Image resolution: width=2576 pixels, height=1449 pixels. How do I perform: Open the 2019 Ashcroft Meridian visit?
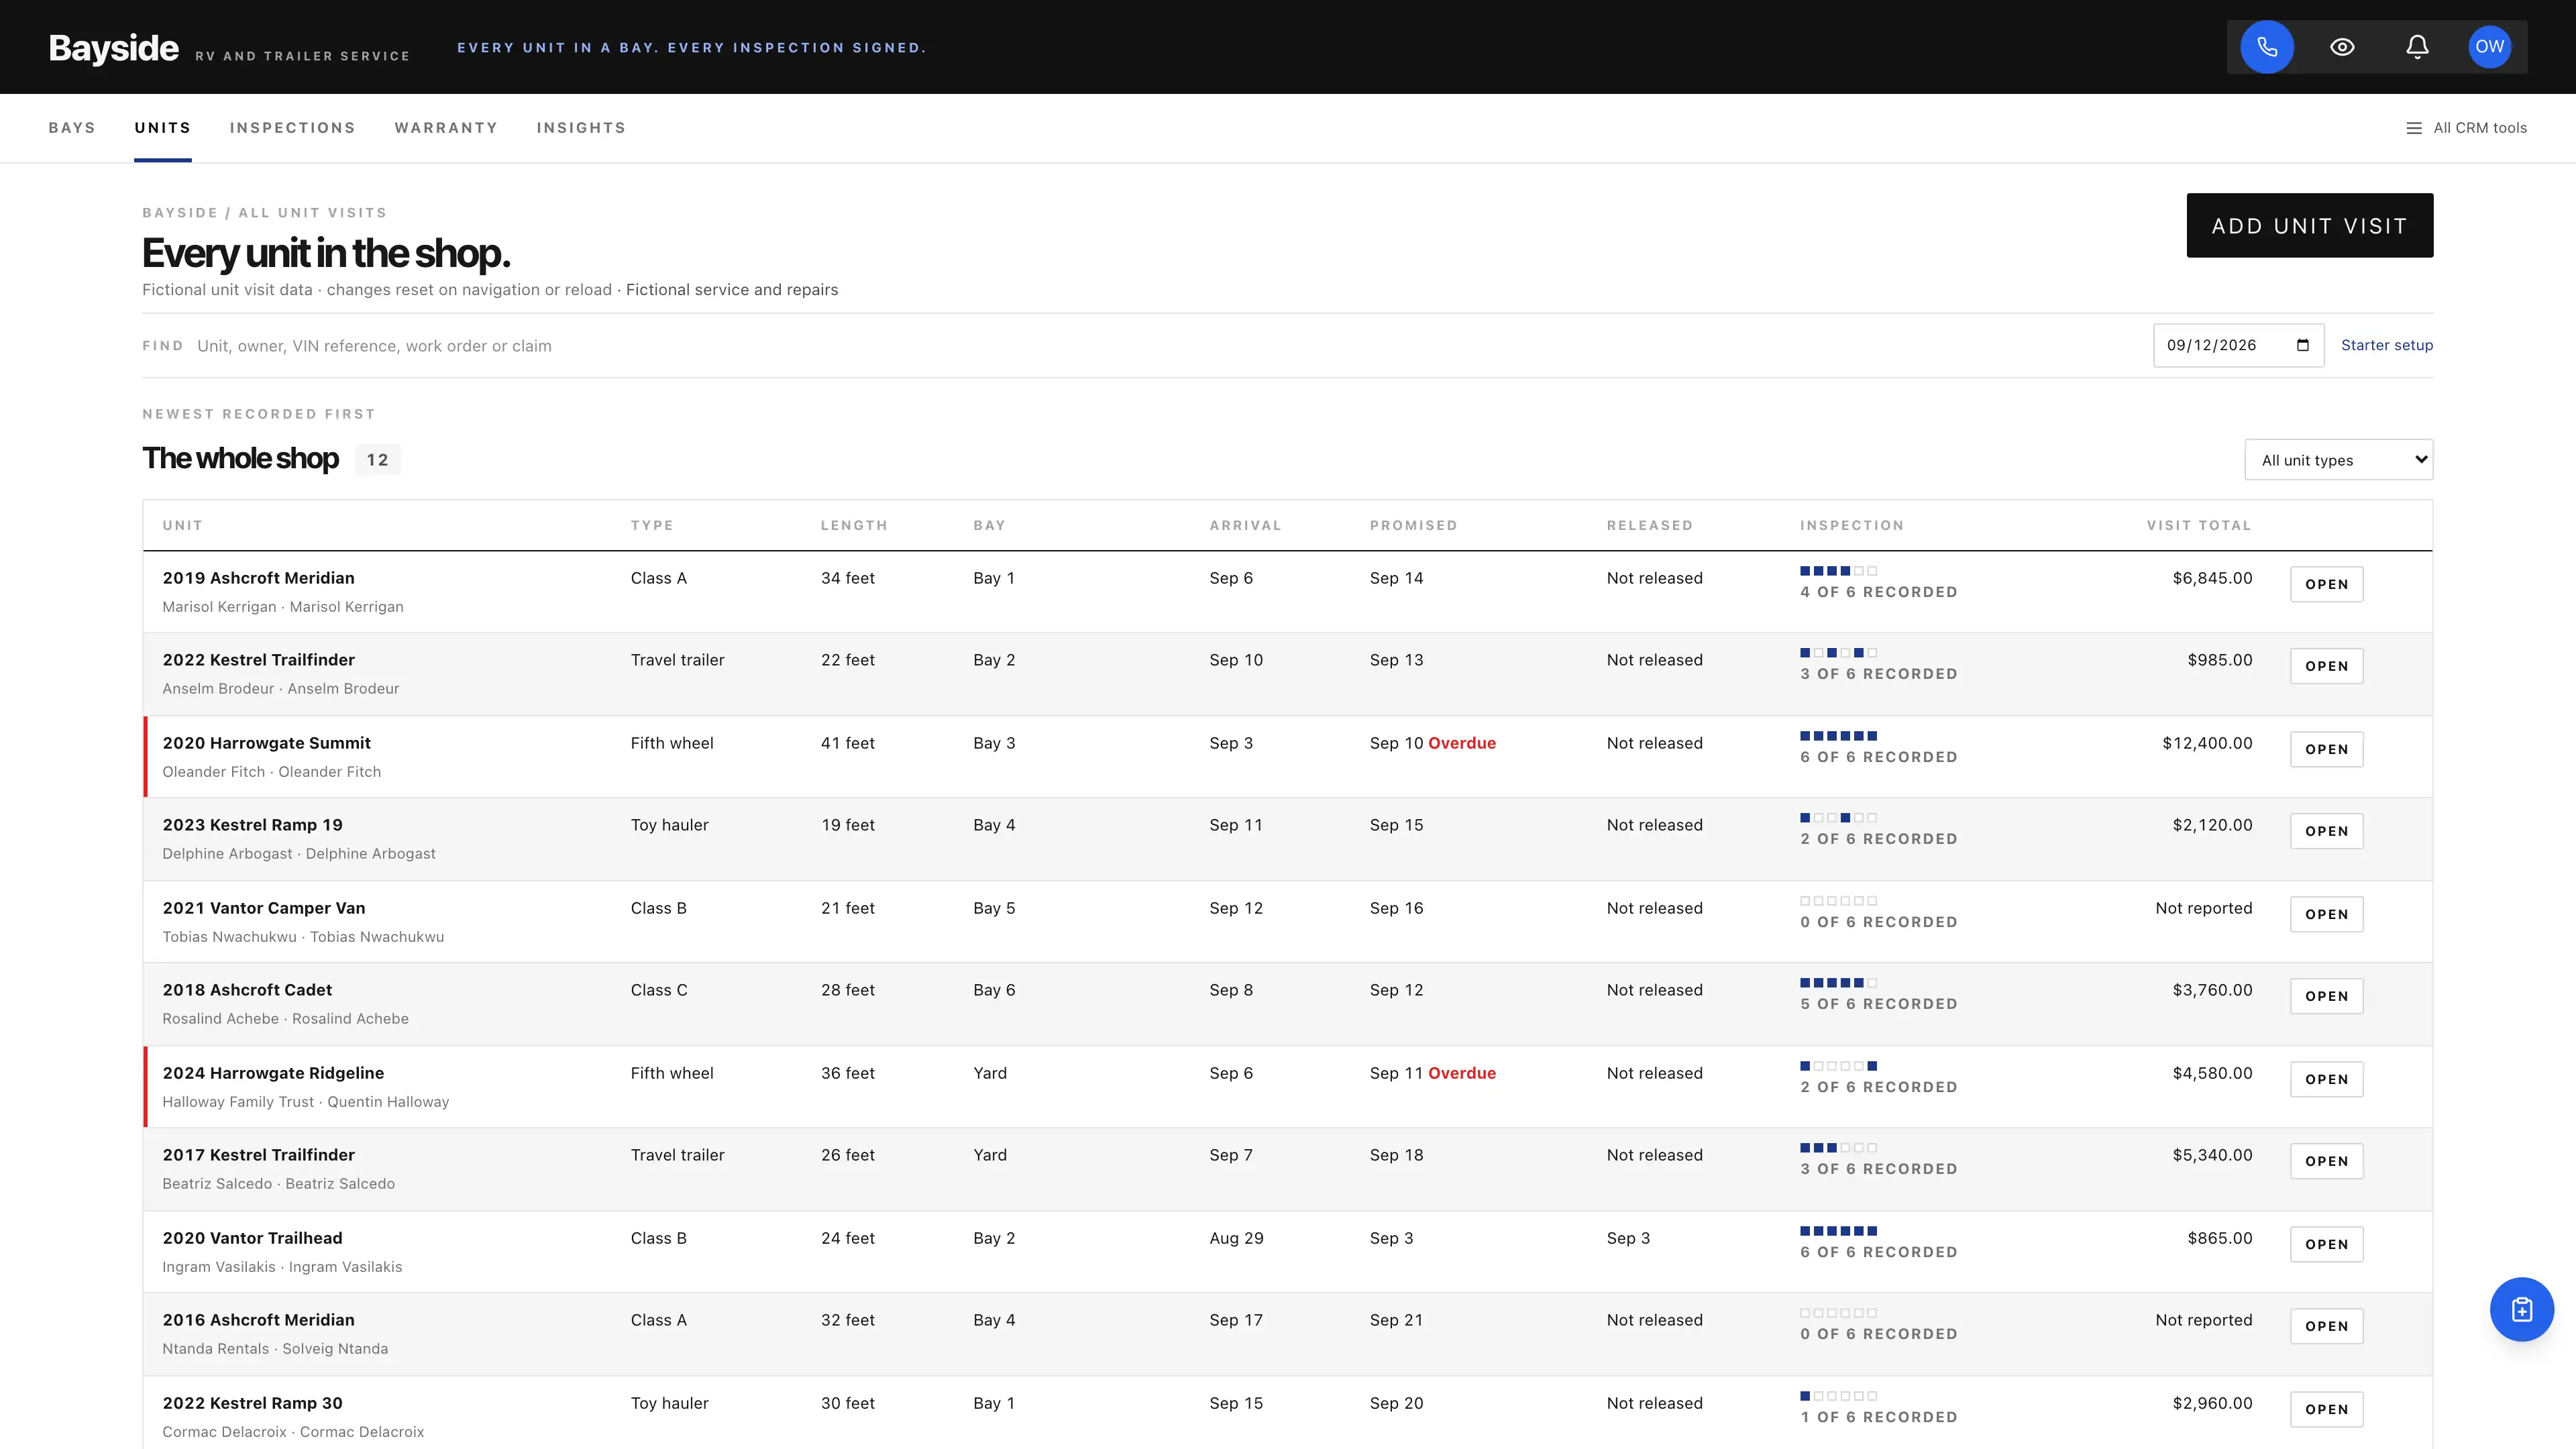[x=2327, y=584]
